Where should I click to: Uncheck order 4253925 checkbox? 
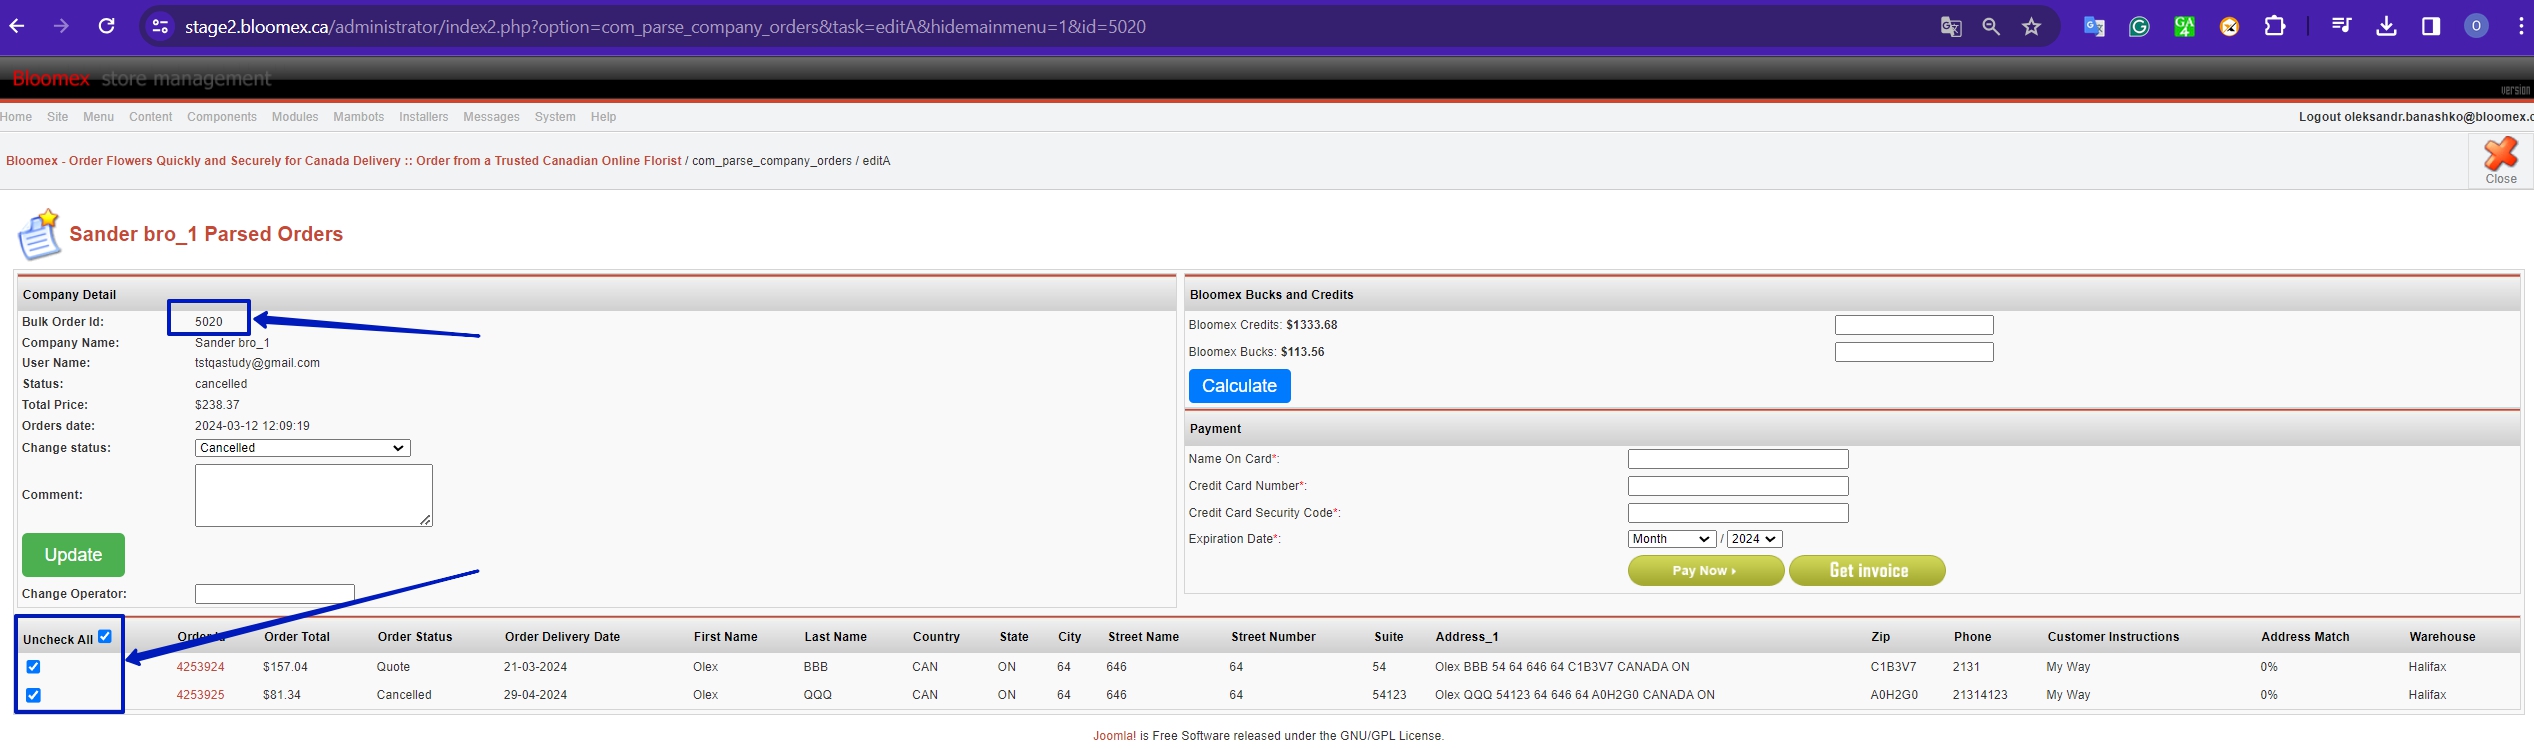pos(33,695)
